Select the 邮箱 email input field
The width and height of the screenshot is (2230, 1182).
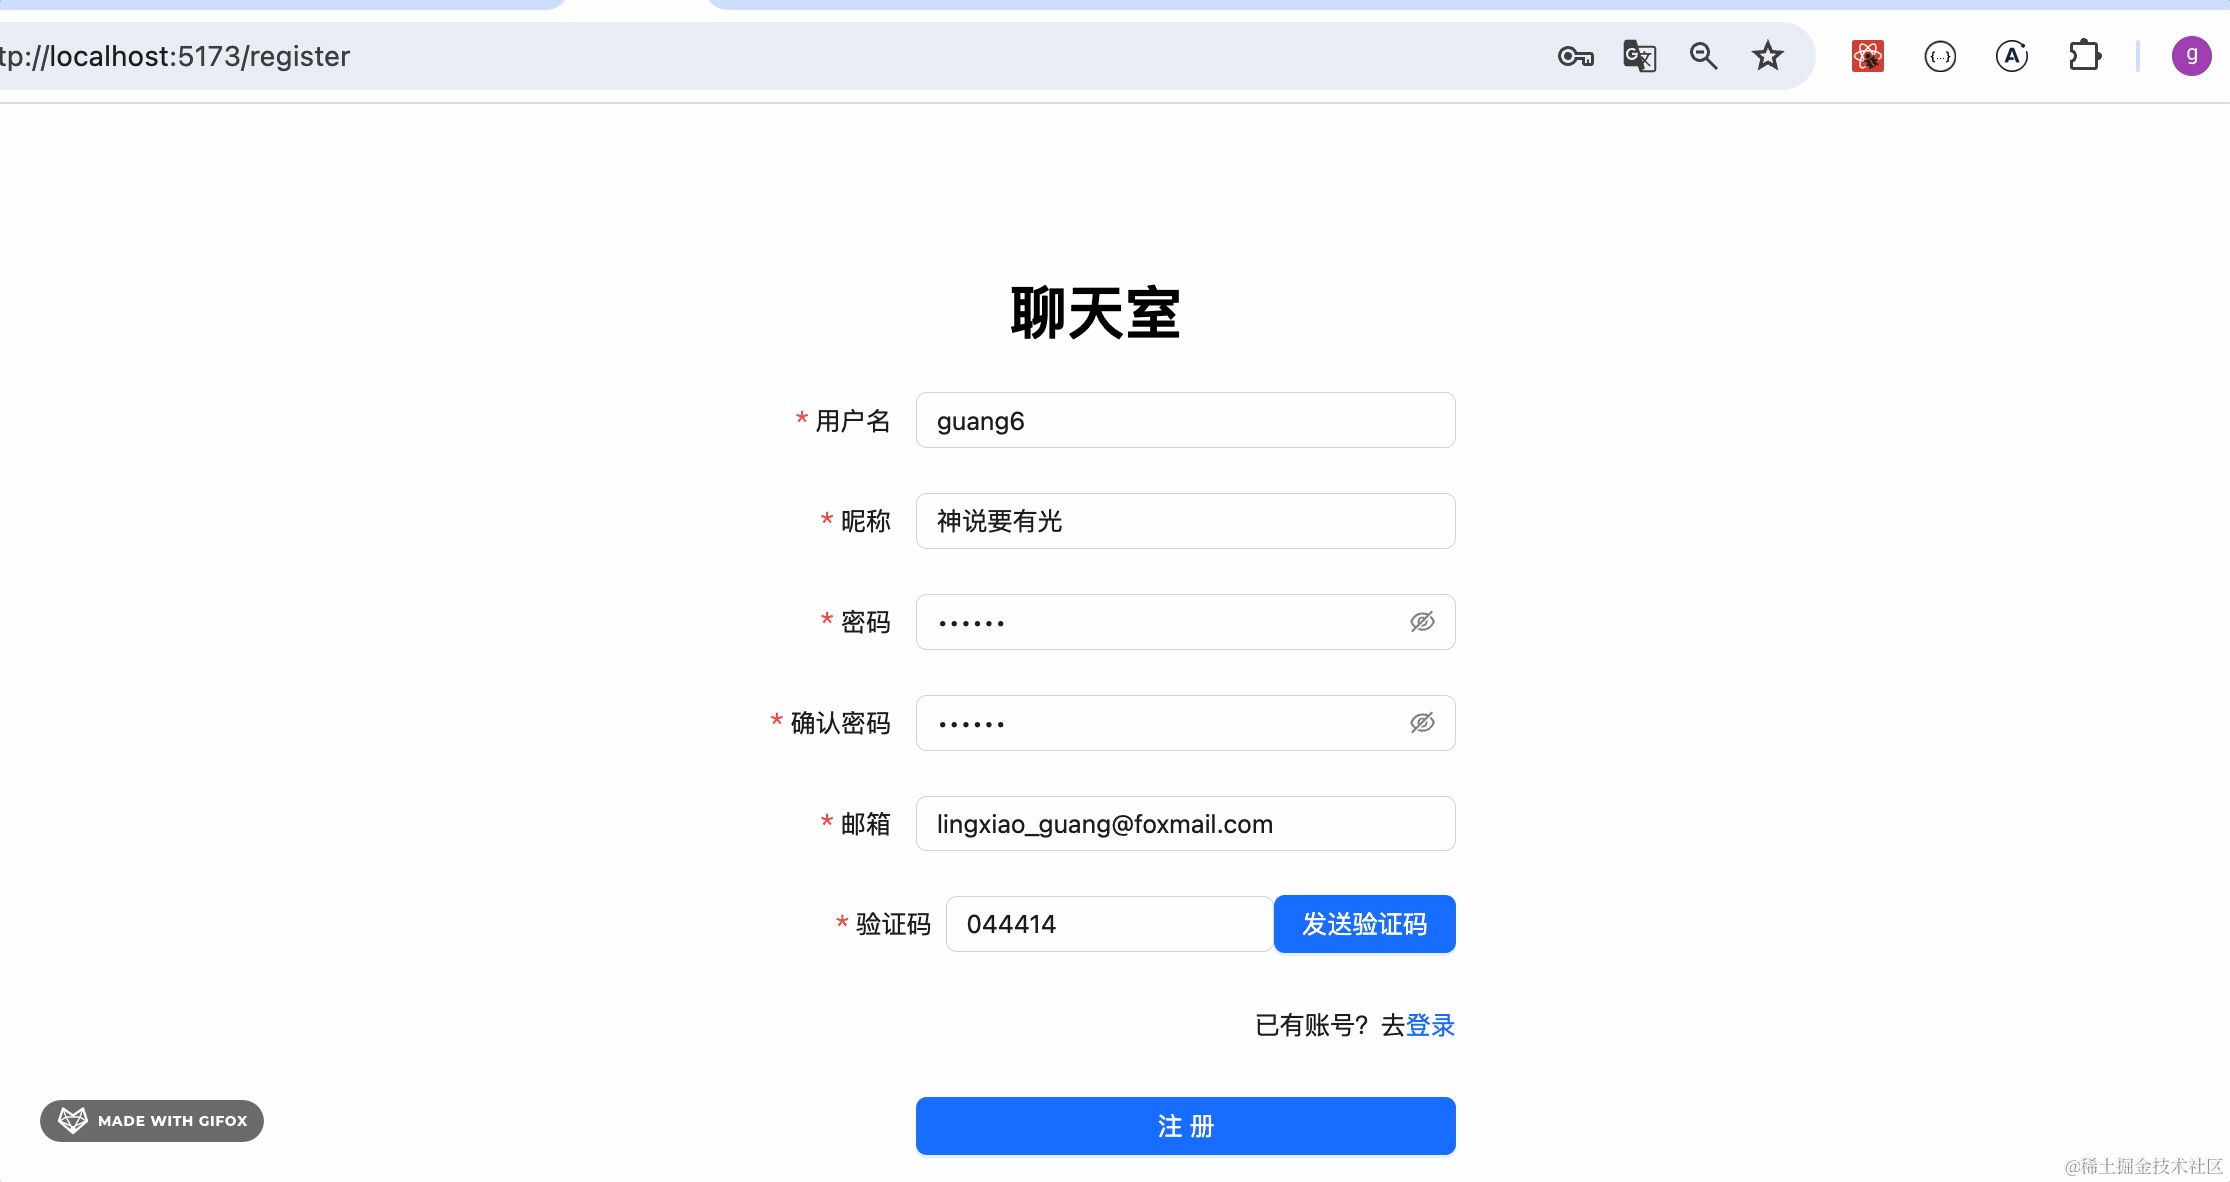[1185, 824]
